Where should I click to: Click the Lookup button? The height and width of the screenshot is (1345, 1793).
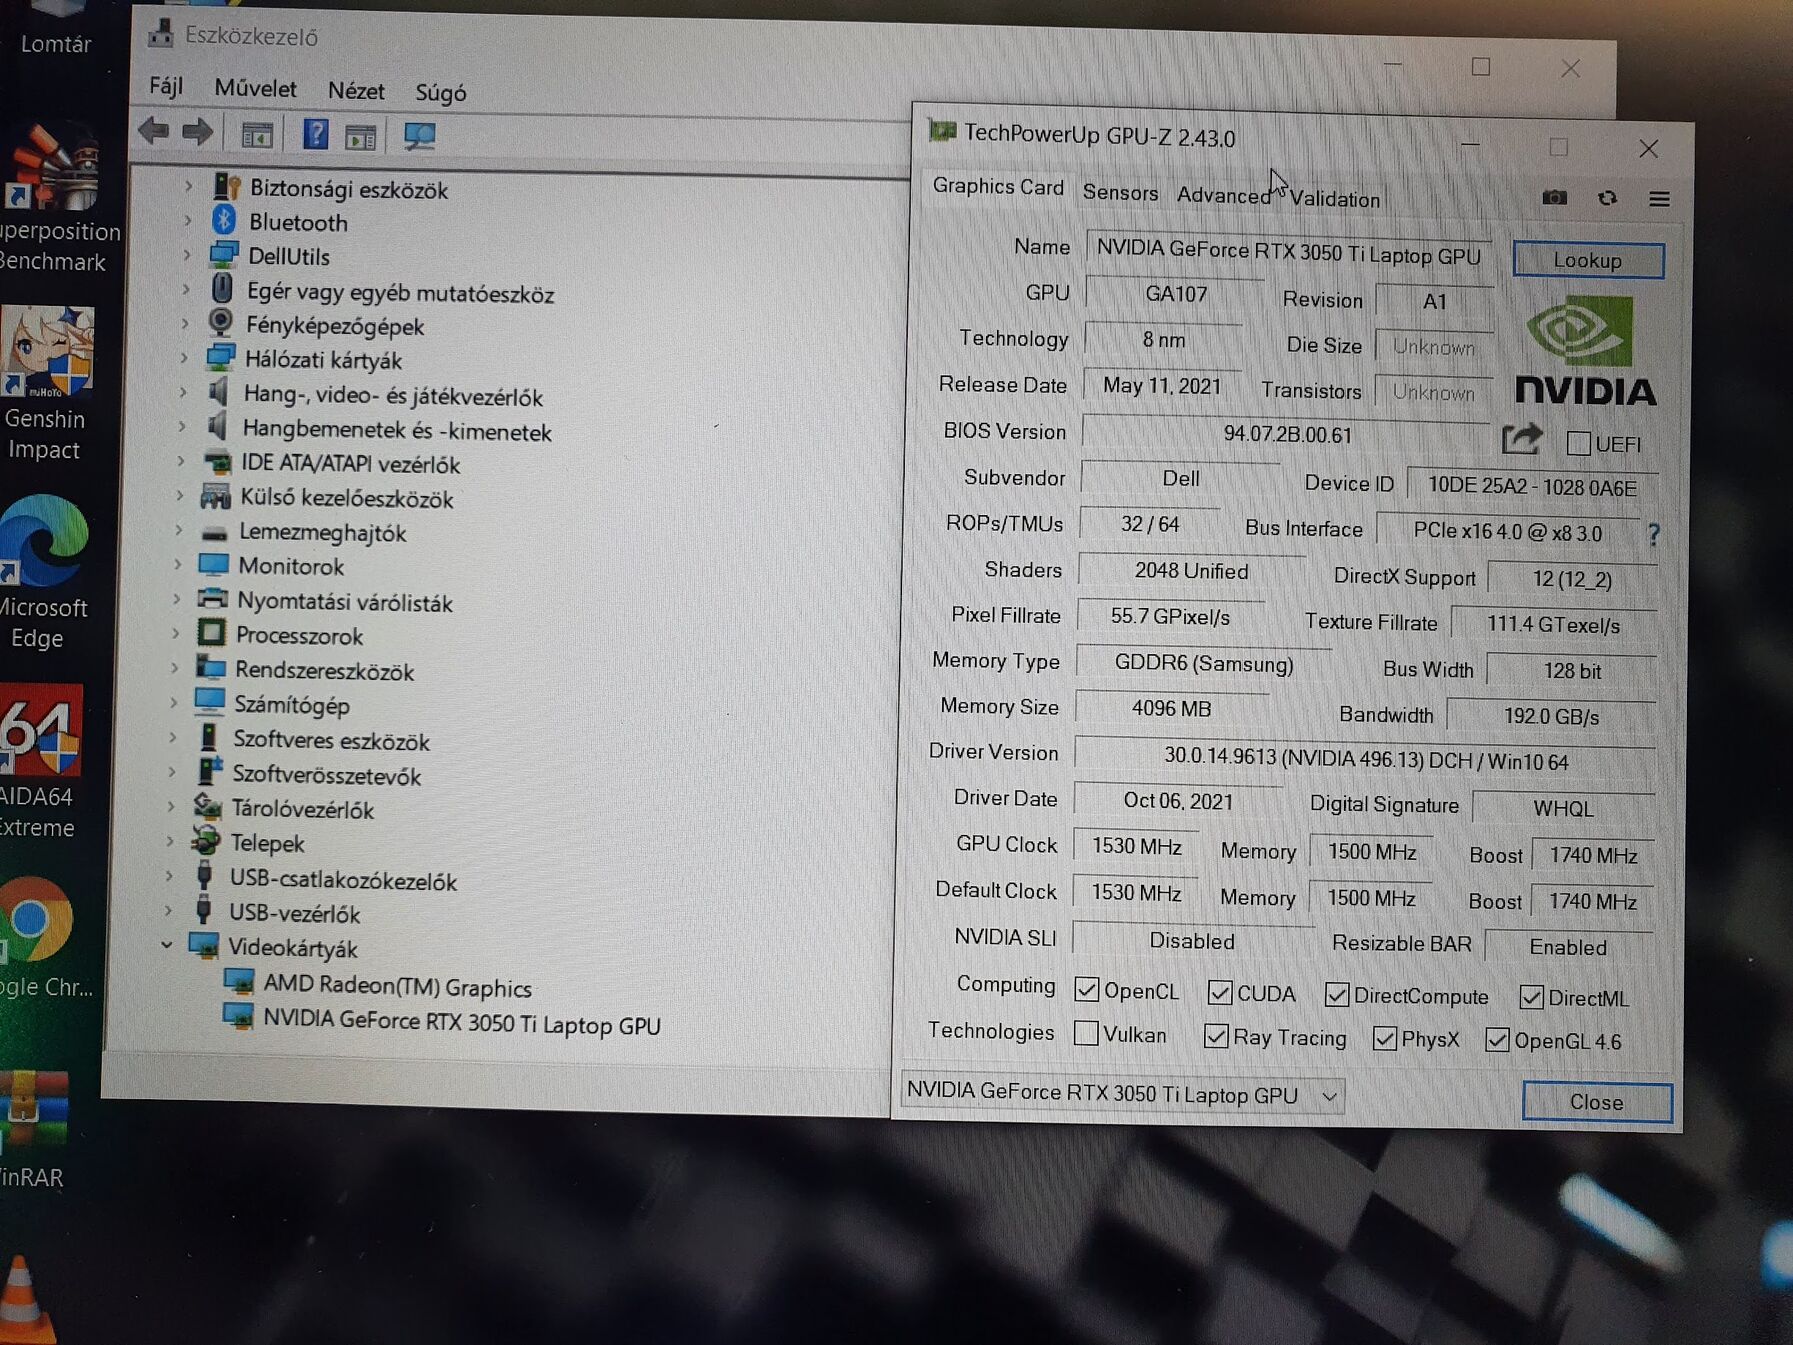[x=1588, y=260]
